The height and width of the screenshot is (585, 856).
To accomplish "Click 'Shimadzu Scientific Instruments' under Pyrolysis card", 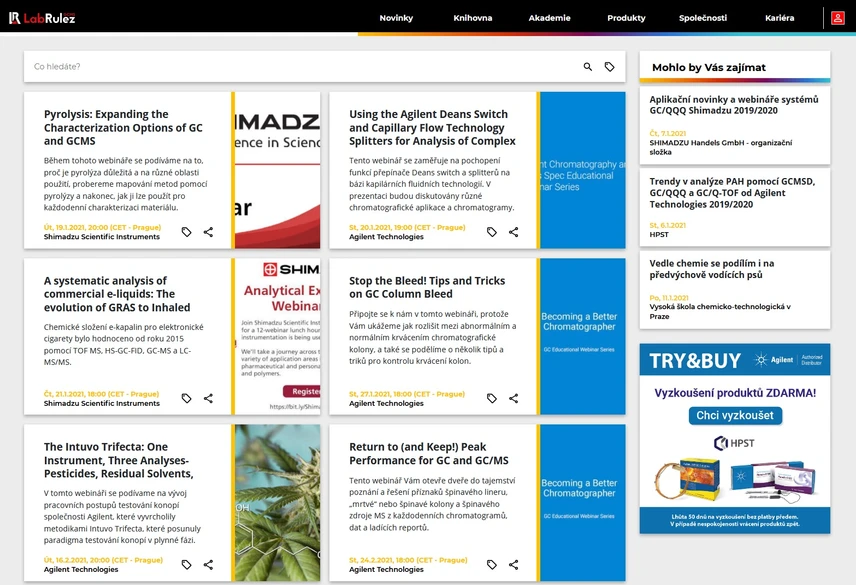I will 102,237.
